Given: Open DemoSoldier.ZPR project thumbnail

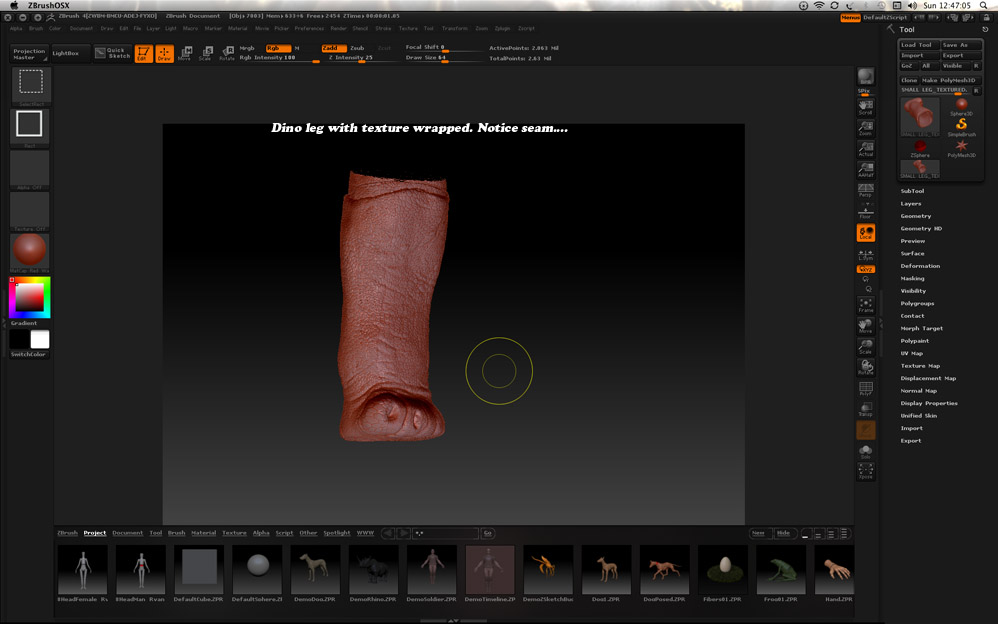Looking at the screenshot, I should click(431, 572).
